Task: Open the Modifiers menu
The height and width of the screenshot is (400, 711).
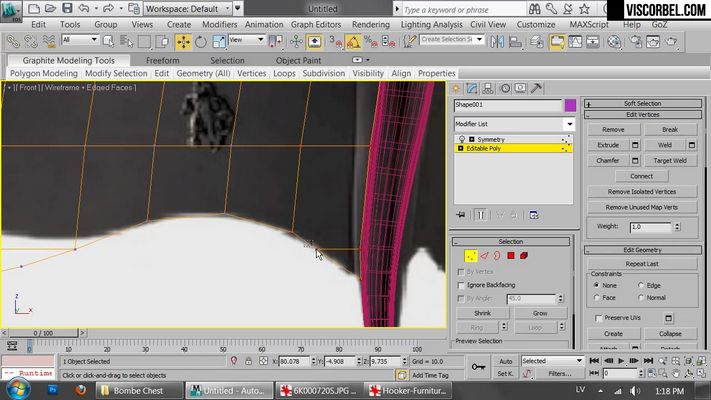Action: pyautogui.click(x=219, y=24)
